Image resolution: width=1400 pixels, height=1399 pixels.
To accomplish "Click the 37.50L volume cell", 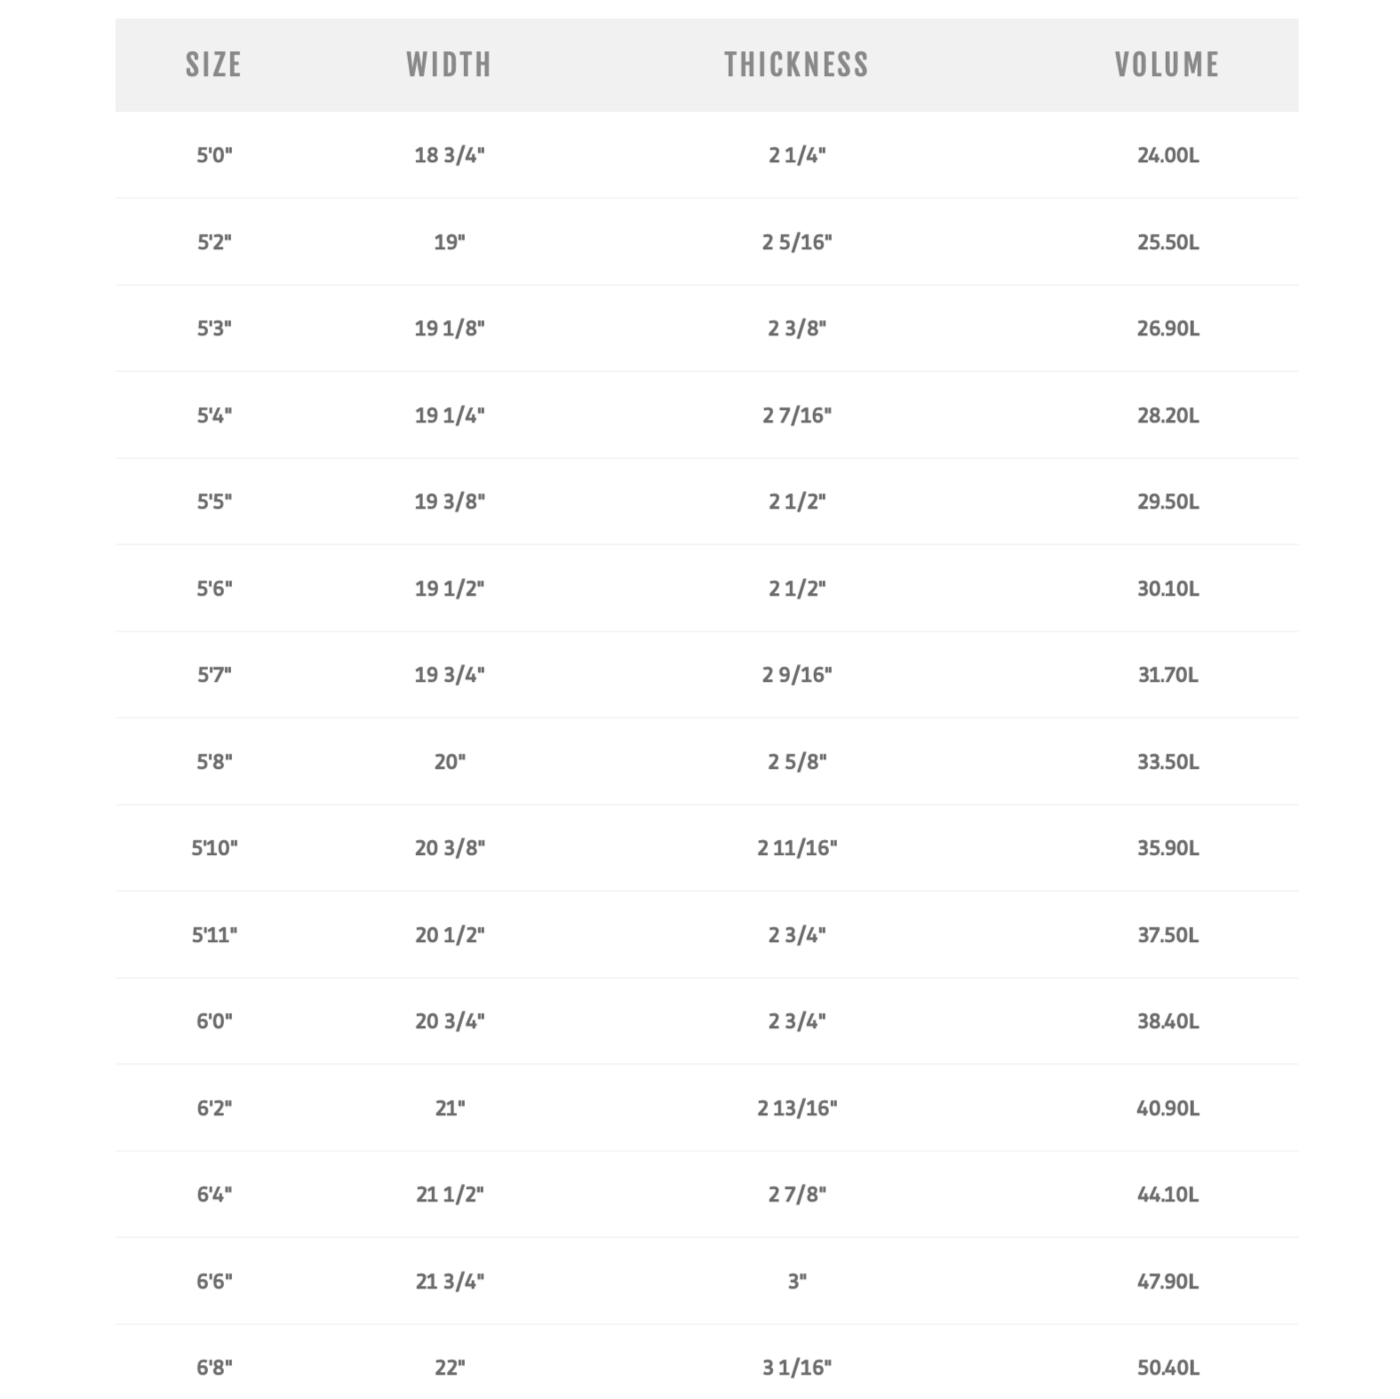I will coord(1167,935).
